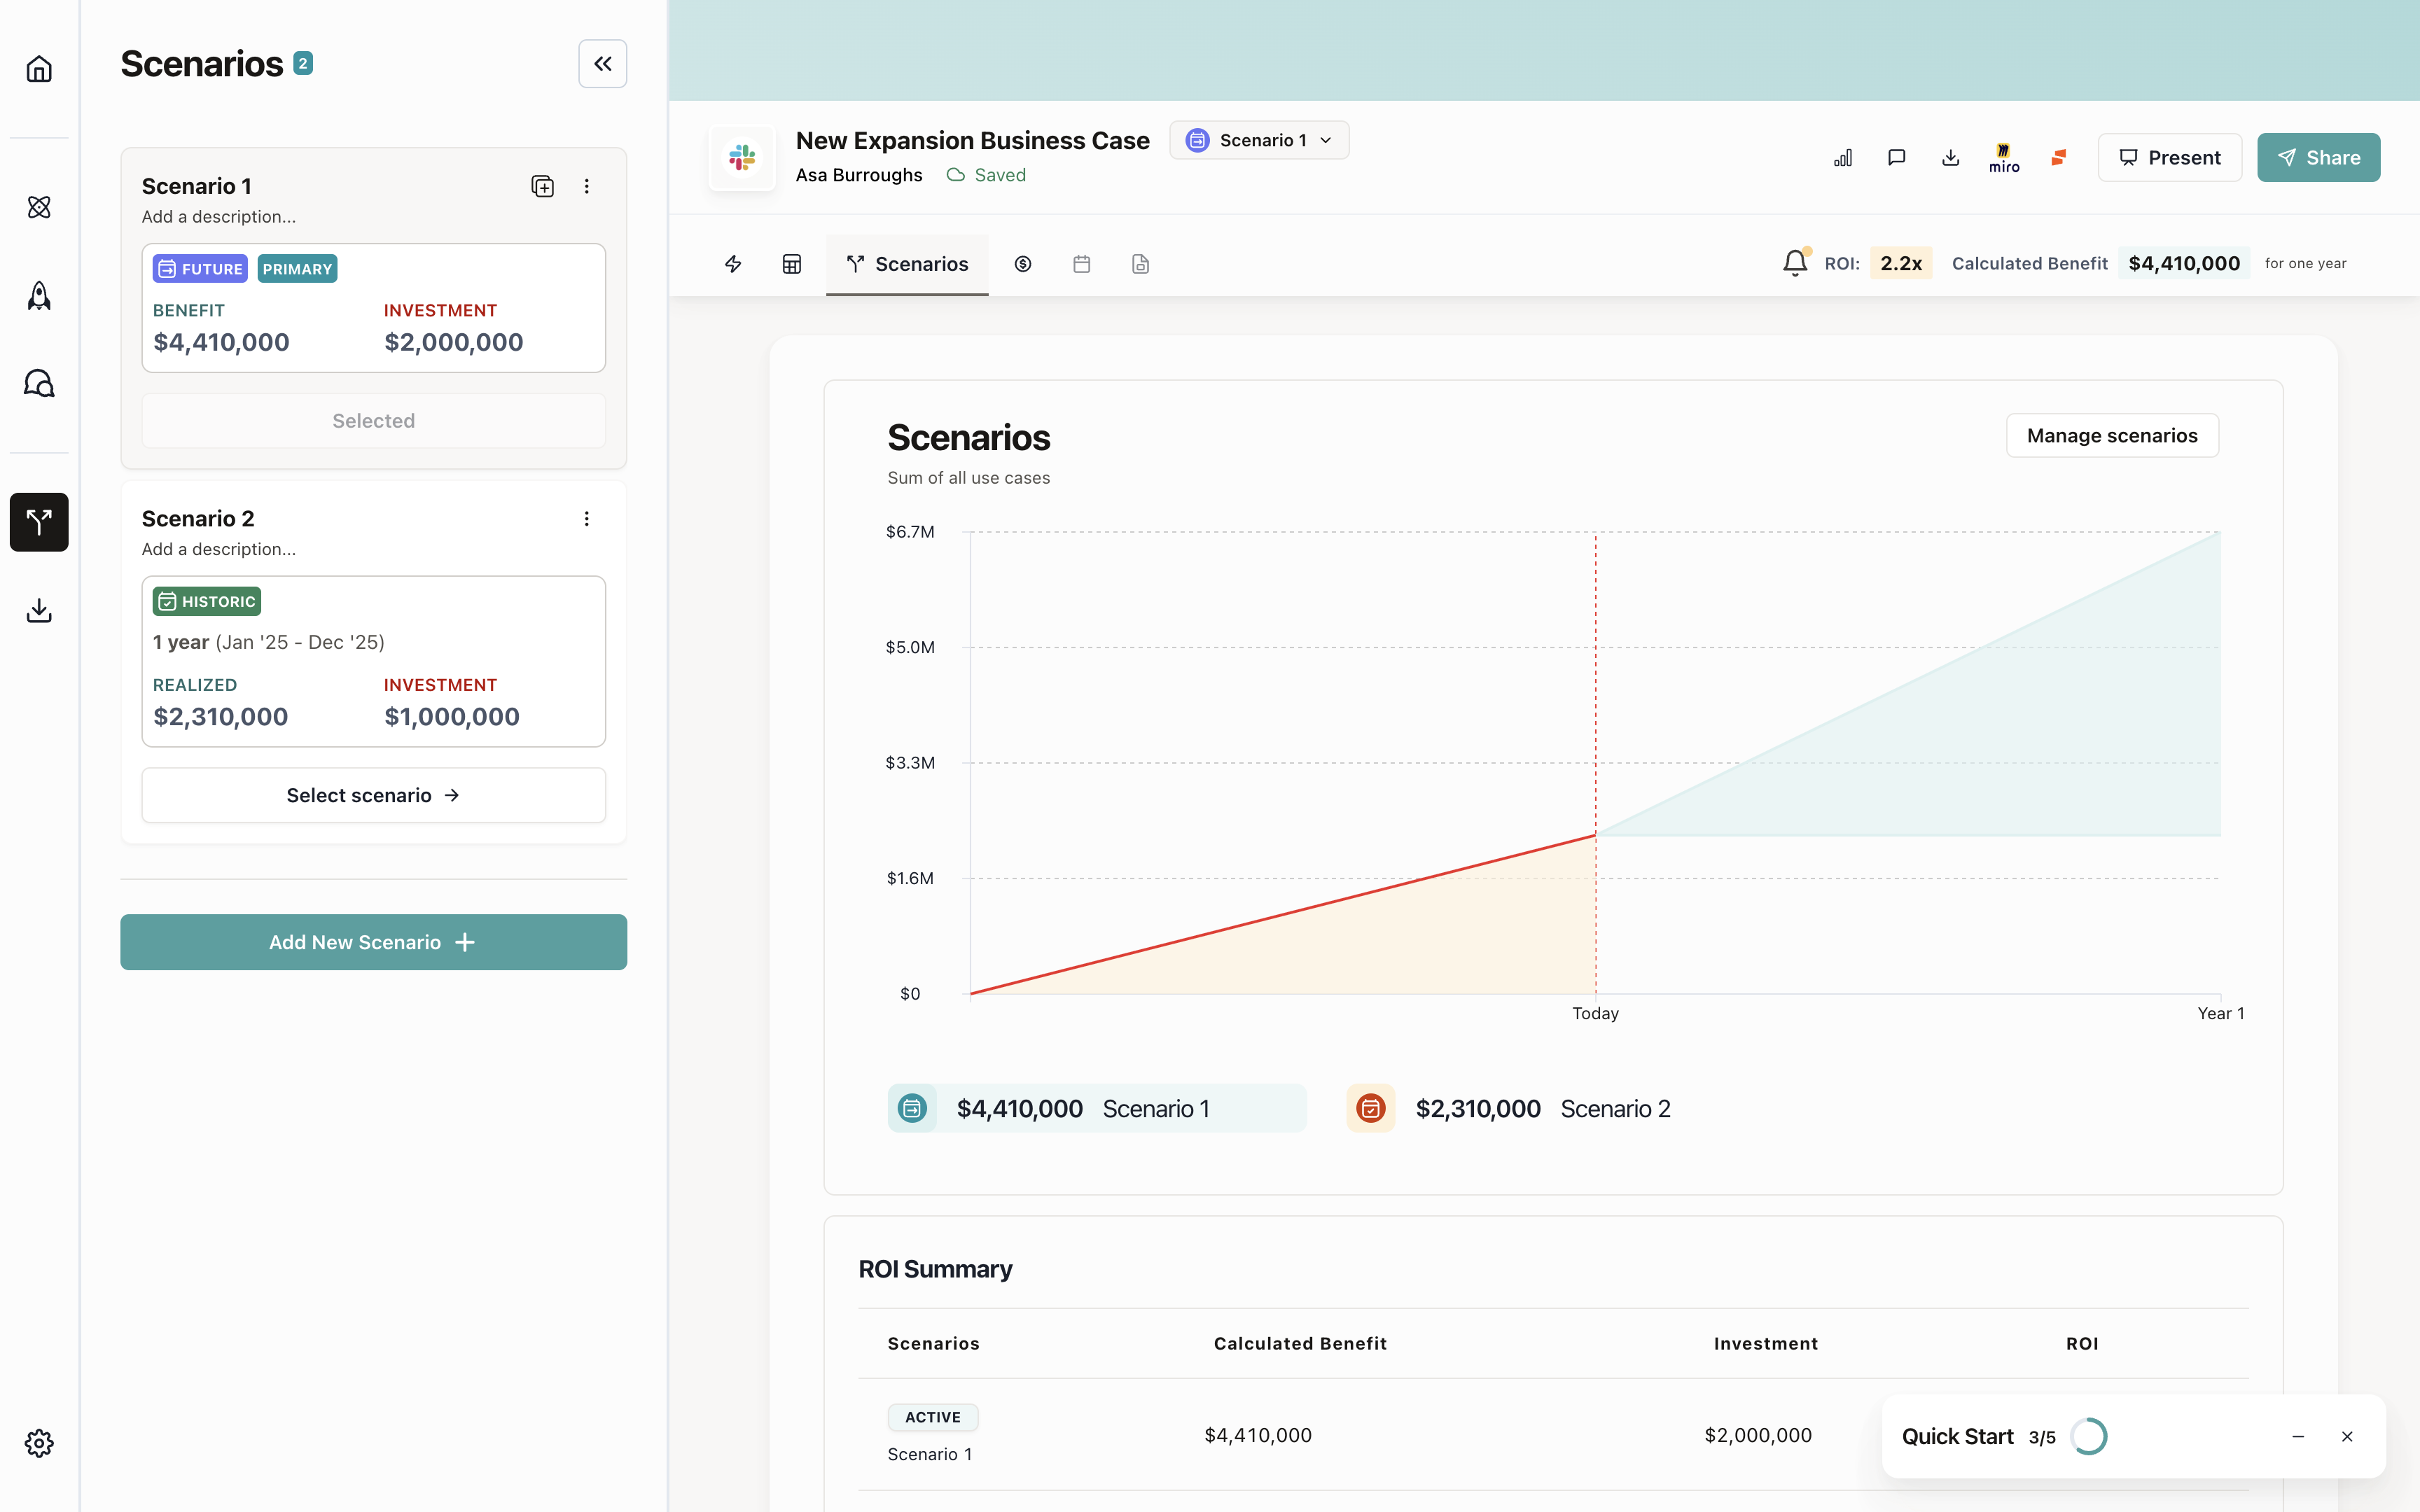The image size is (2420, 1512).
Task: Click the Quick Start progress ring
Action: (2088, 1436)
